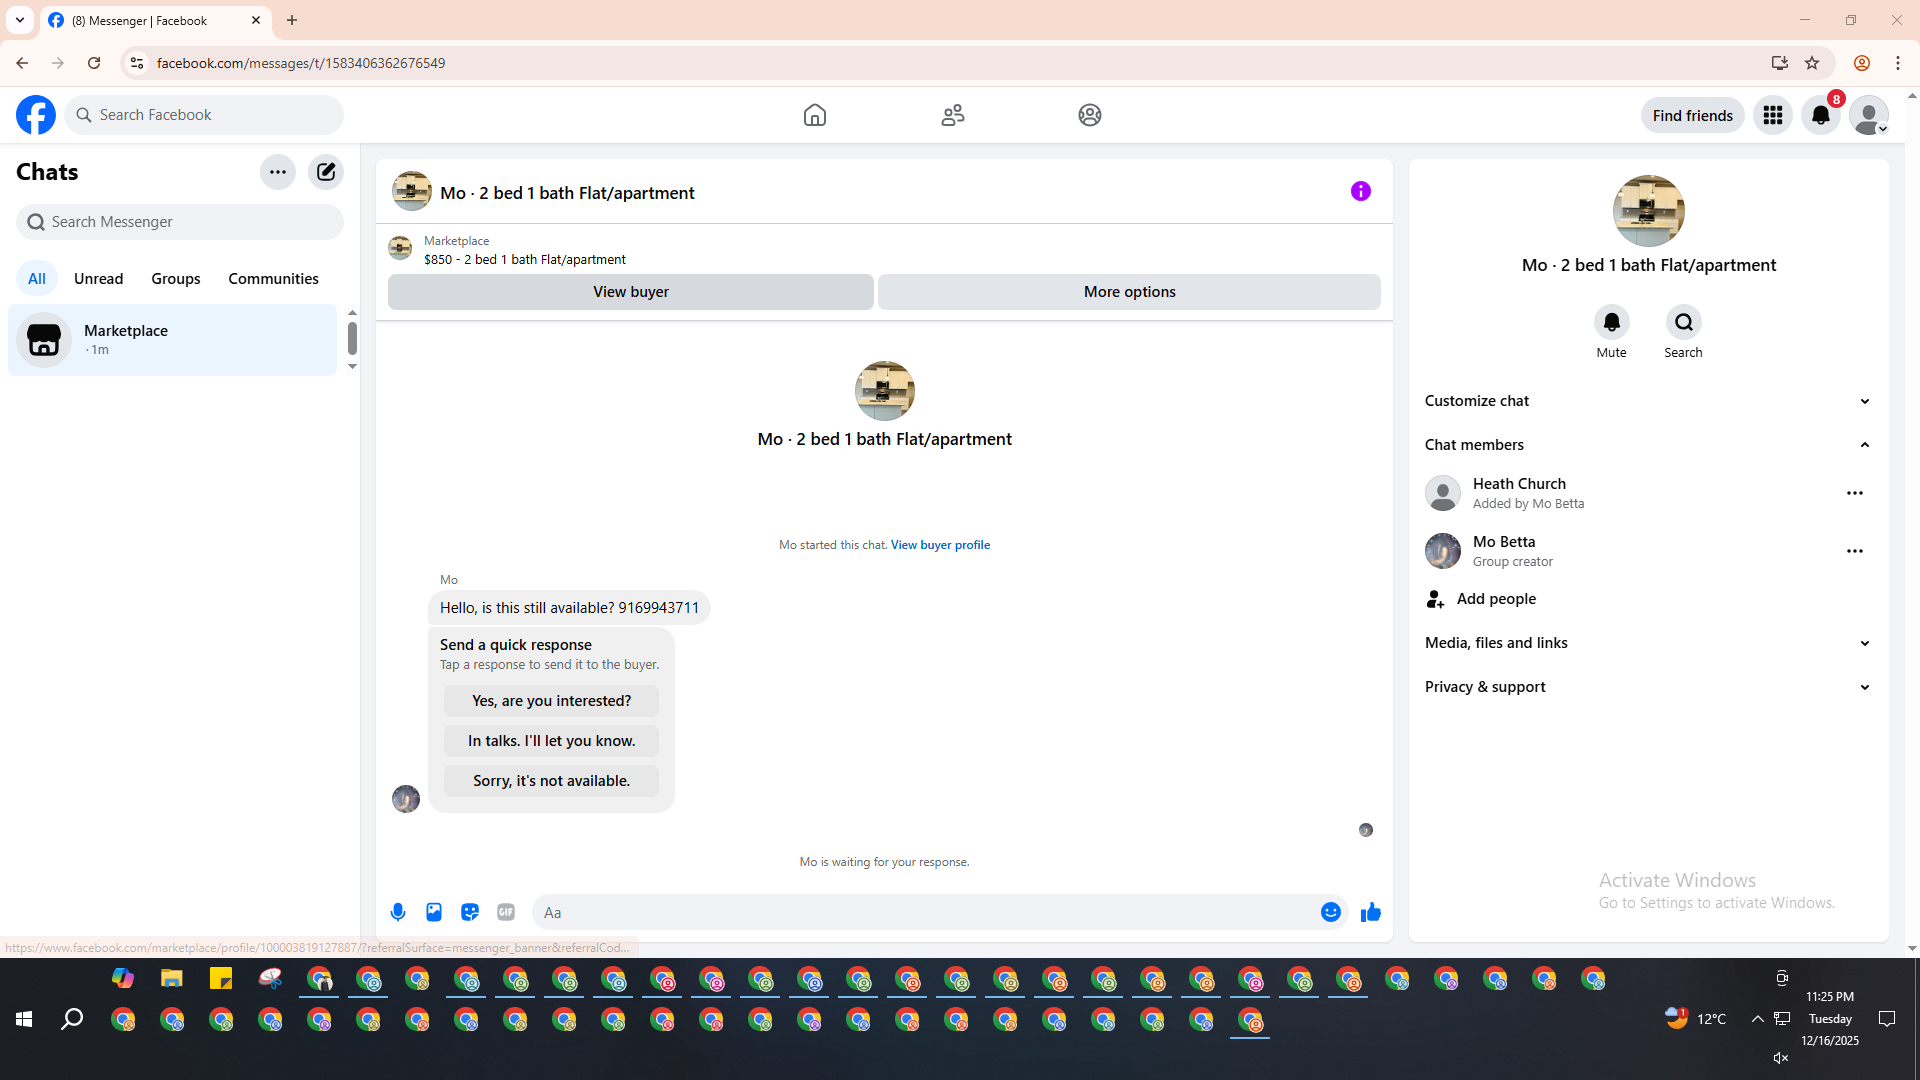Viewport: 1920px width, 1080px height.
Task: Click the View buyer button
Action: click(630, 292)
